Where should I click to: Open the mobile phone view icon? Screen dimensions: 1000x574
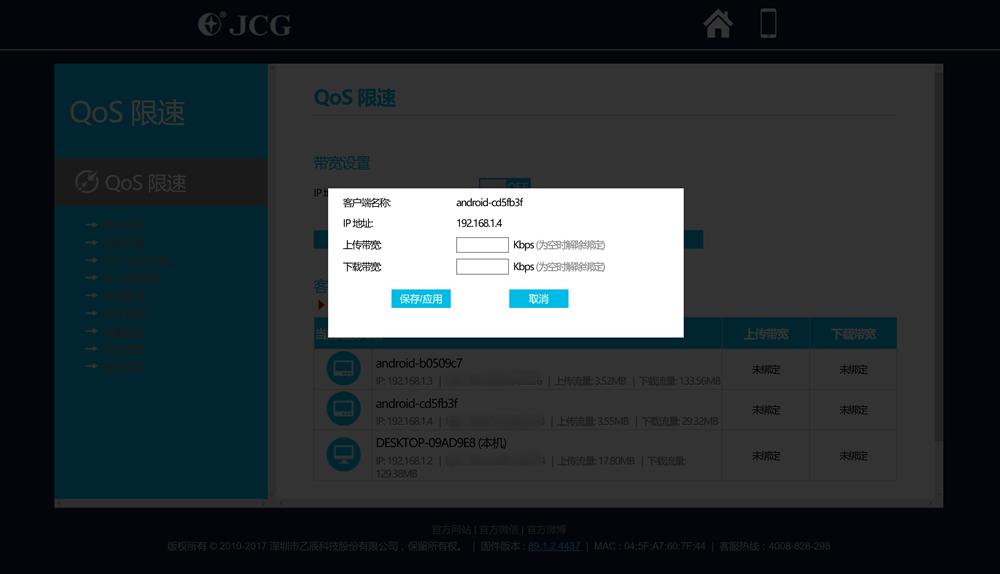(x=768, y=24)
